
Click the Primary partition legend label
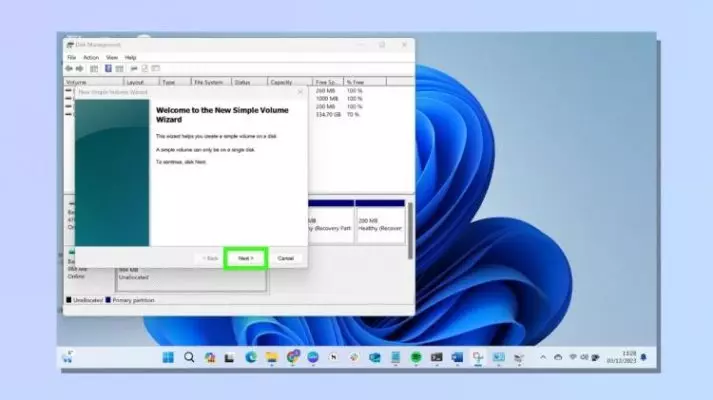[133, 300]
